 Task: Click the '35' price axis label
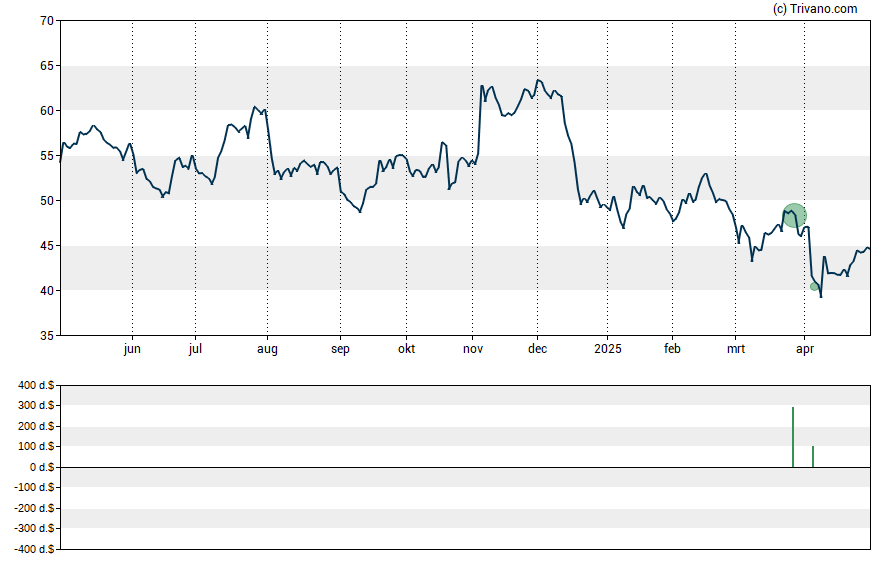tap(47, 336)
